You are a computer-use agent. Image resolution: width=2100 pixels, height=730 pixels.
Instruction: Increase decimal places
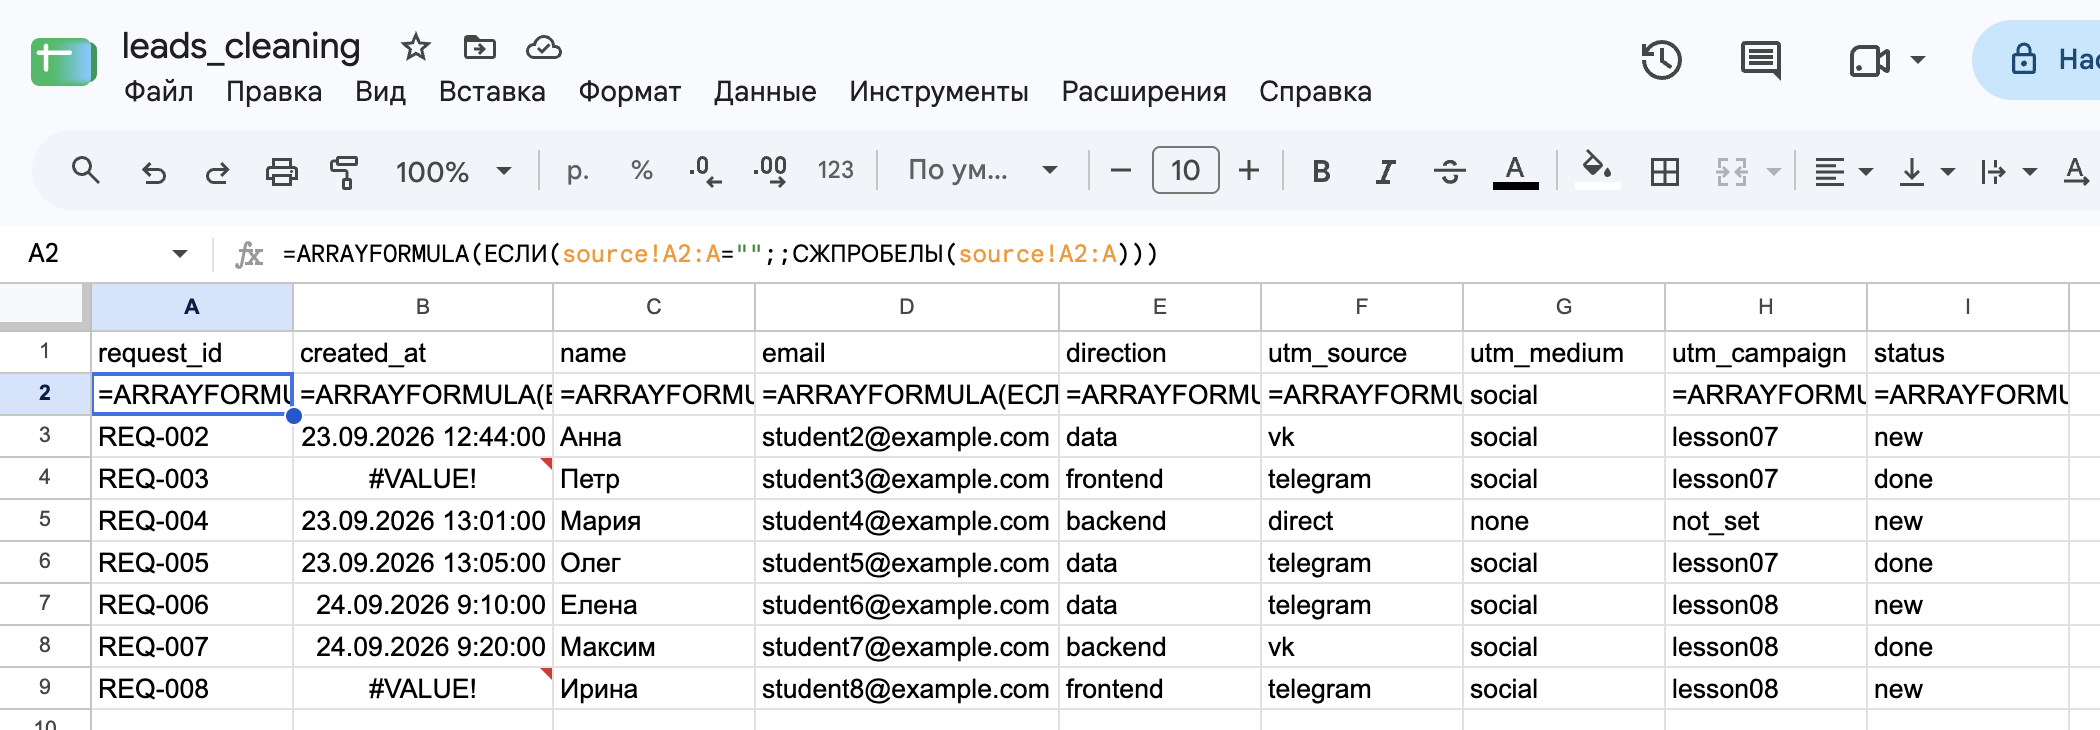pos(770,171)
